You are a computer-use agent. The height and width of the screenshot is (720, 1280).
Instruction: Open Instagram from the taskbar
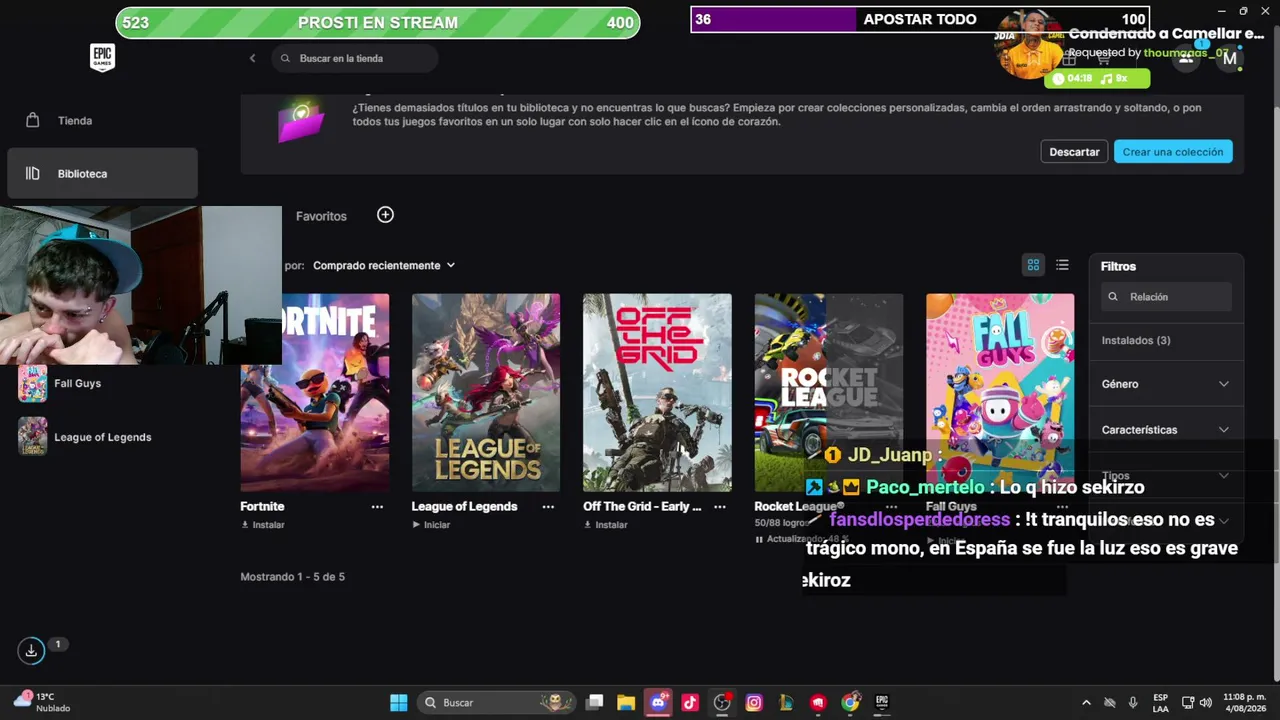754,702
